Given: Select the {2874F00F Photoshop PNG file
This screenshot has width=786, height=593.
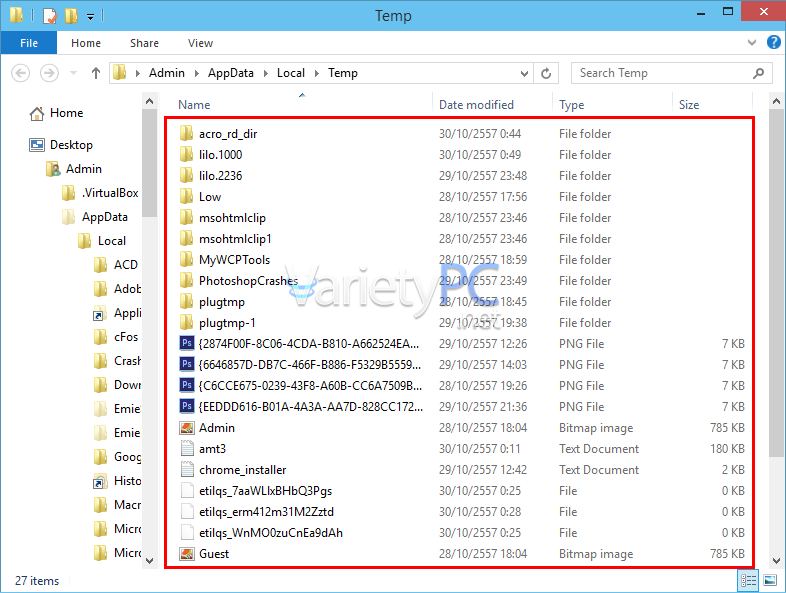Looking at the screenshot, I should (x=299, y=344).
